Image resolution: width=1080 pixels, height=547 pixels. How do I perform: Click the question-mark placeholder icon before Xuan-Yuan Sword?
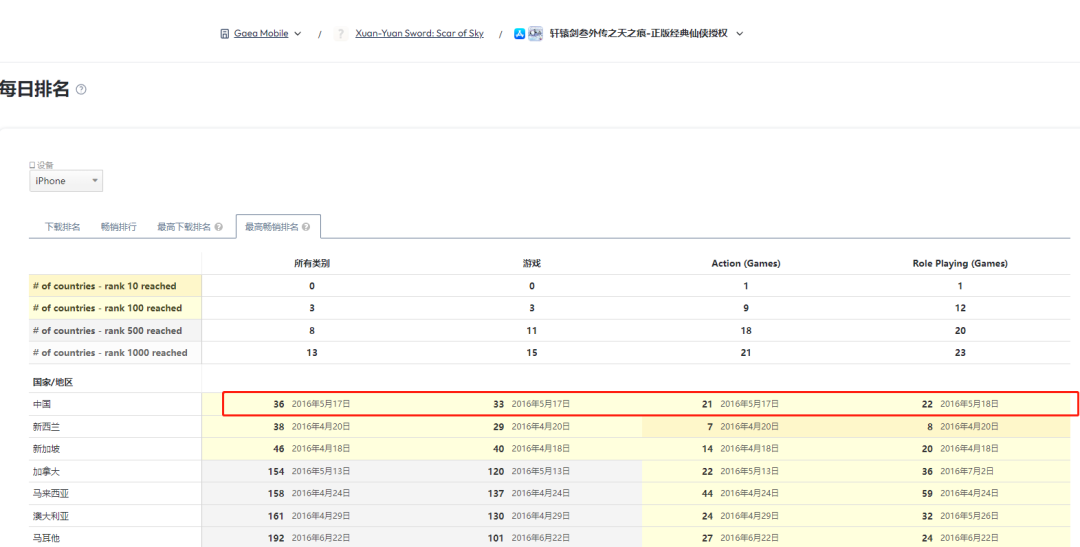point(341,34)
